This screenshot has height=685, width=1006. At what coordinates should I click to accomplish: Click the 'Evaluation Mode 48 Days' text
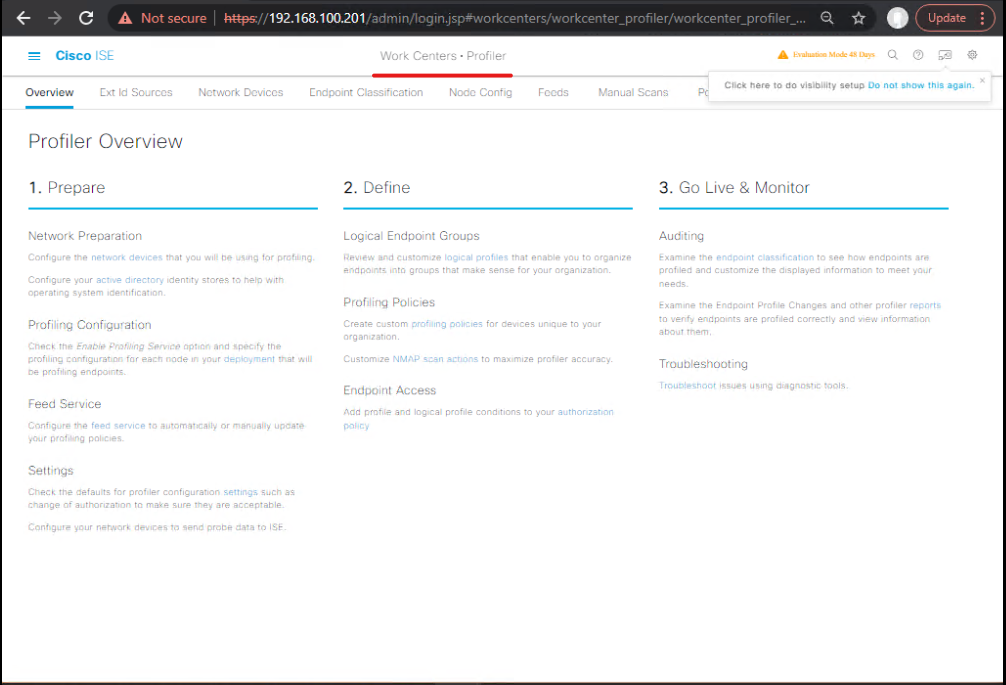click(x=833, y=55)
